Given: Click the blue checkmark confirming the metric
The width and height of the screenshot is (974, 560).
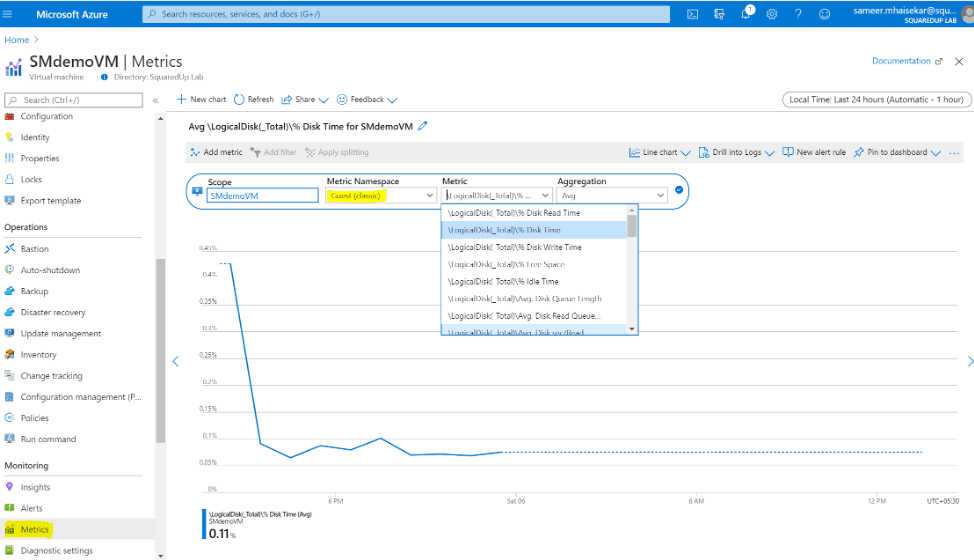Looking at the screenshot, I should coord(679,190).
